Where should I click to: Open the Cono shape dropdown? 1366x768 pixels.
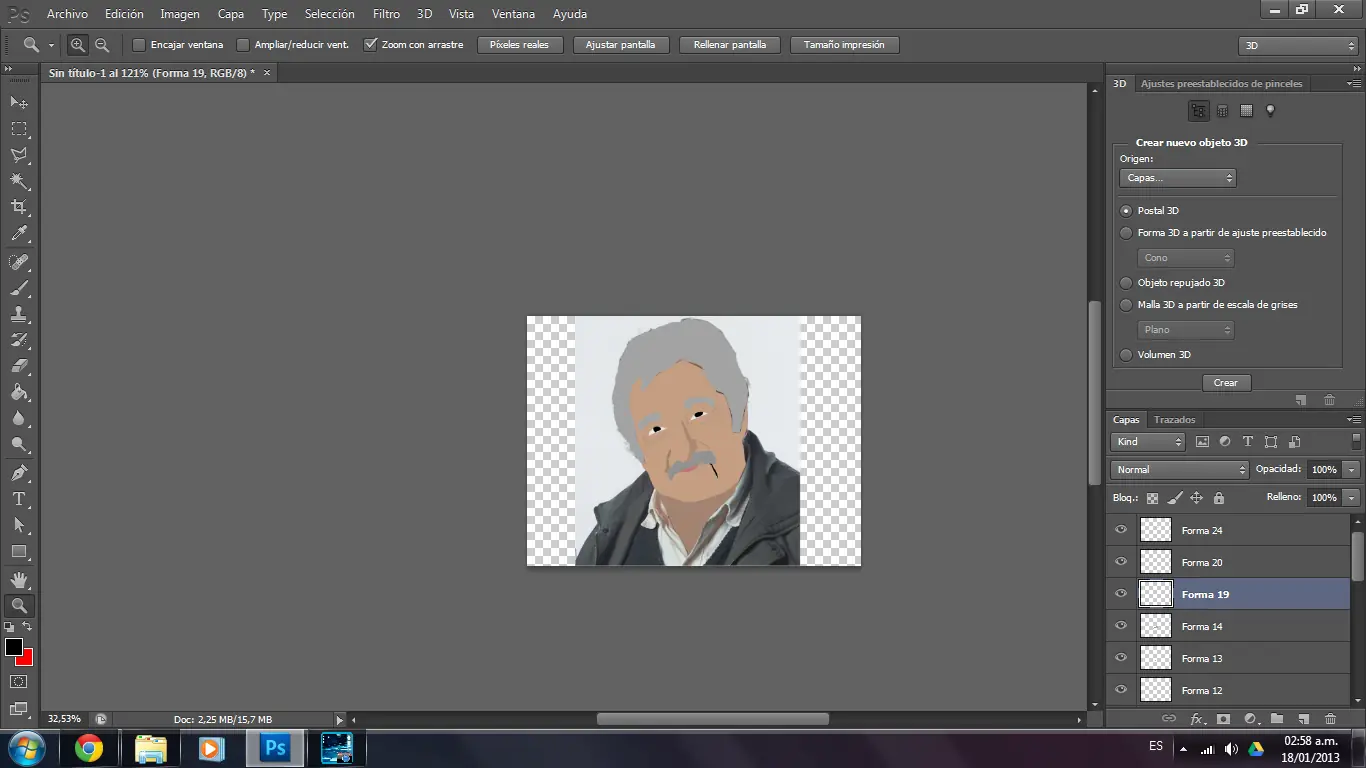[x=1186, y=258]
